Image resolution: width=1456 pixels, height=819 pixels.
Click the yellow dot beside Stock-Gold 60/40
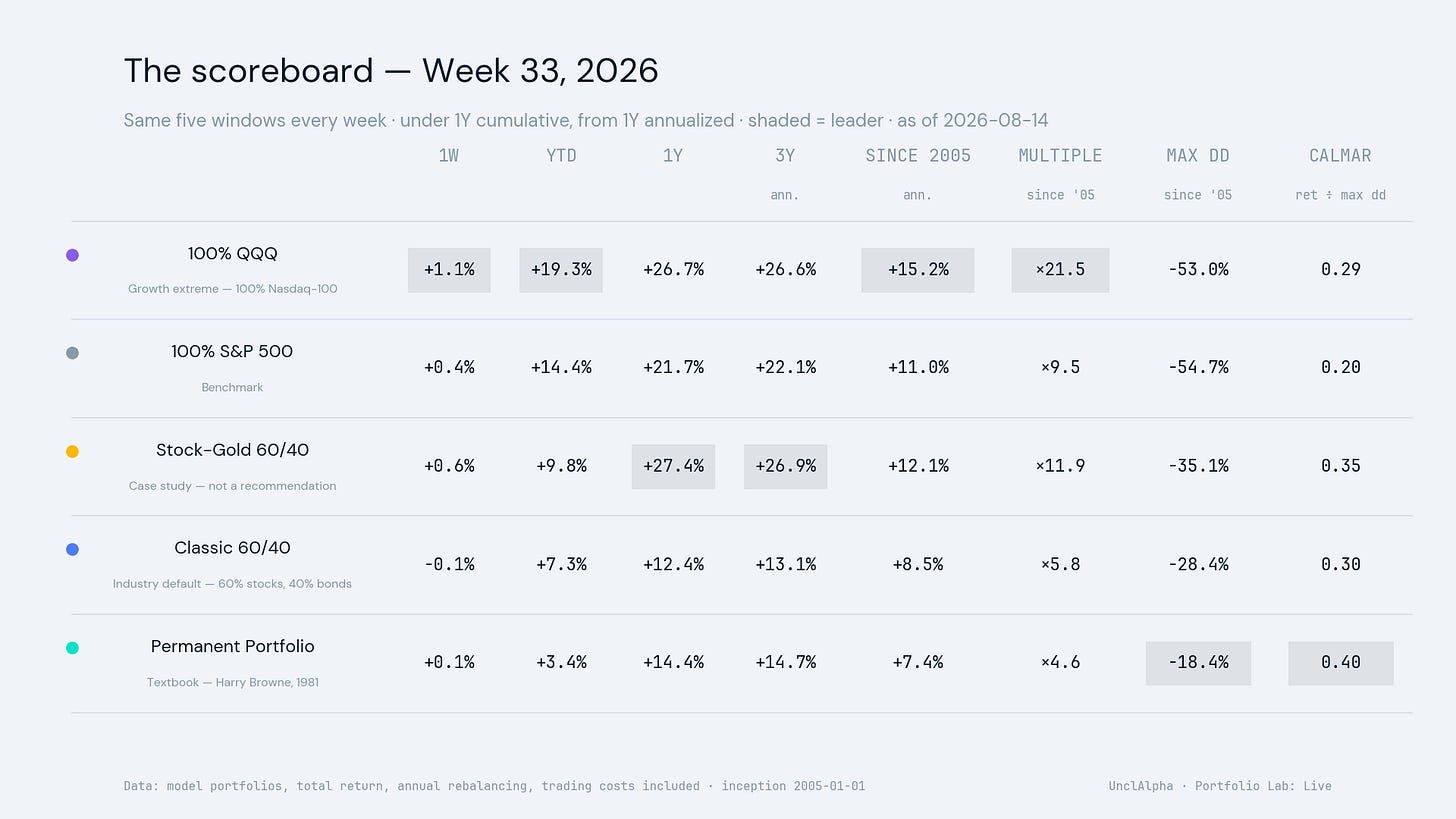click(x=72, y=451)
